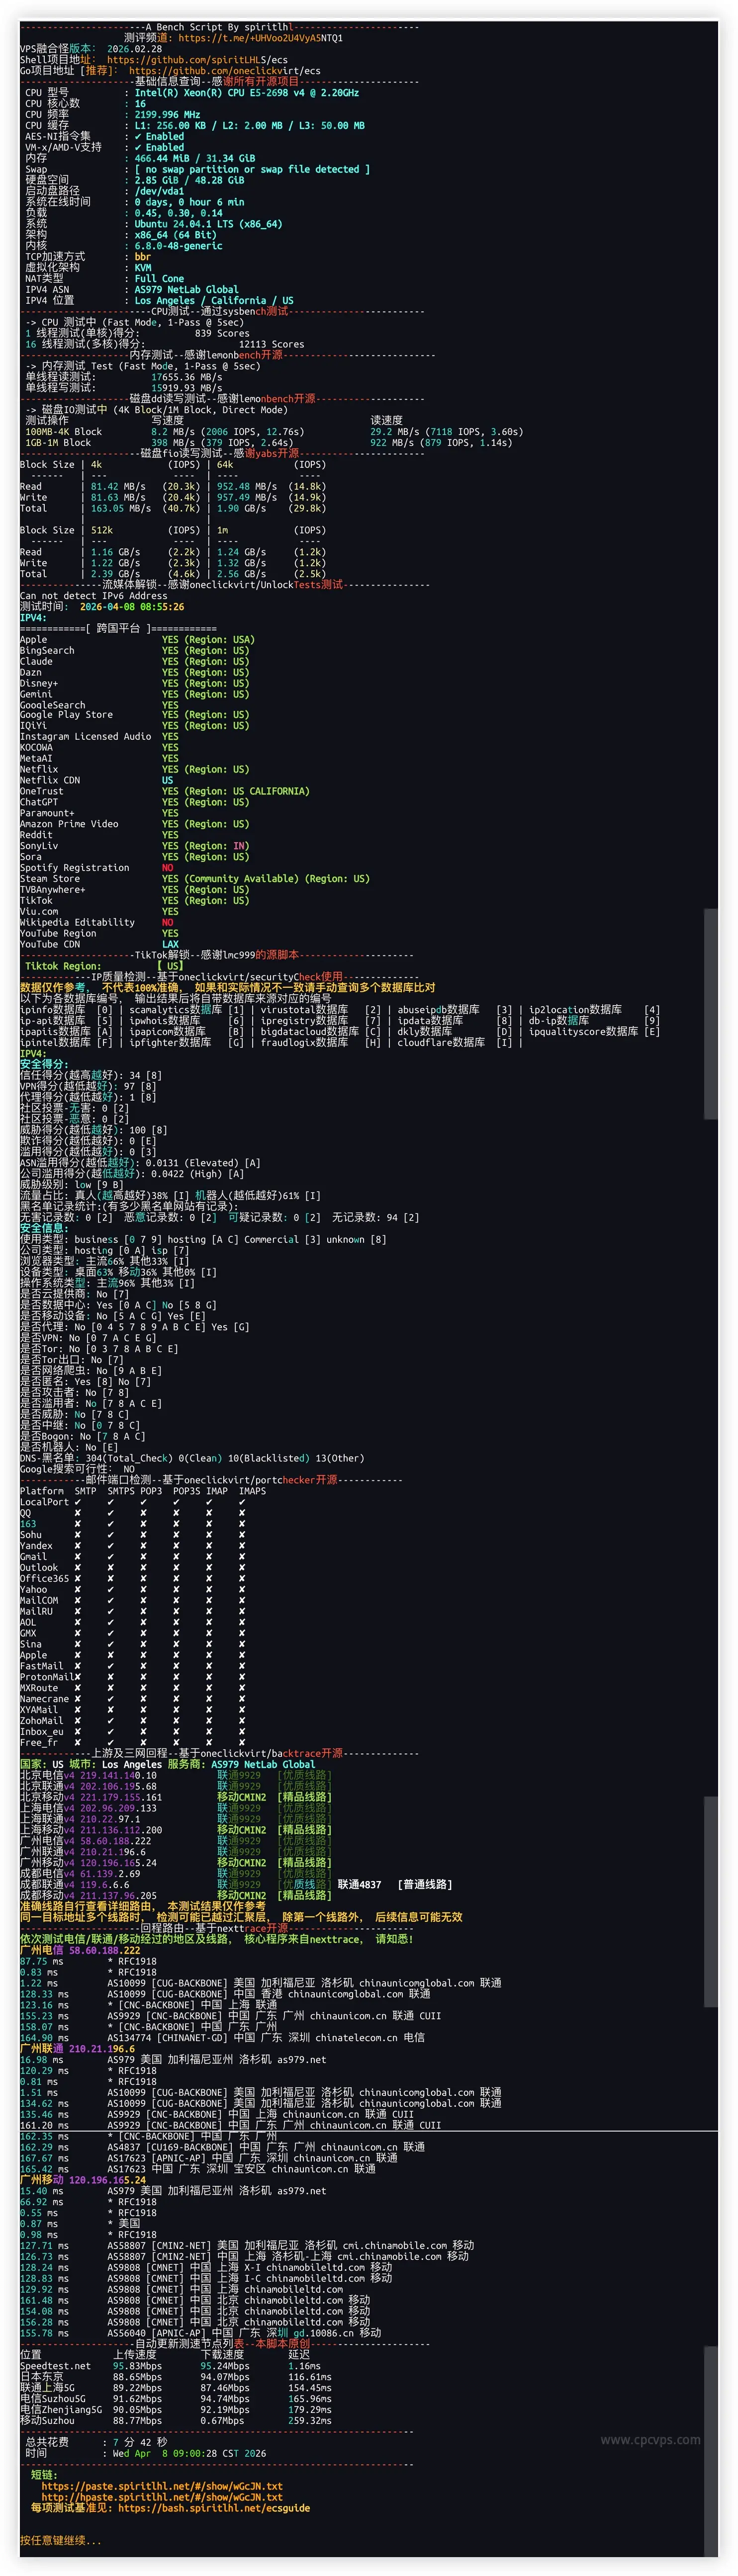Select the Full Cone NAT type value
This screenshot has width=738, height=2576.
click(x=159, y=279)
